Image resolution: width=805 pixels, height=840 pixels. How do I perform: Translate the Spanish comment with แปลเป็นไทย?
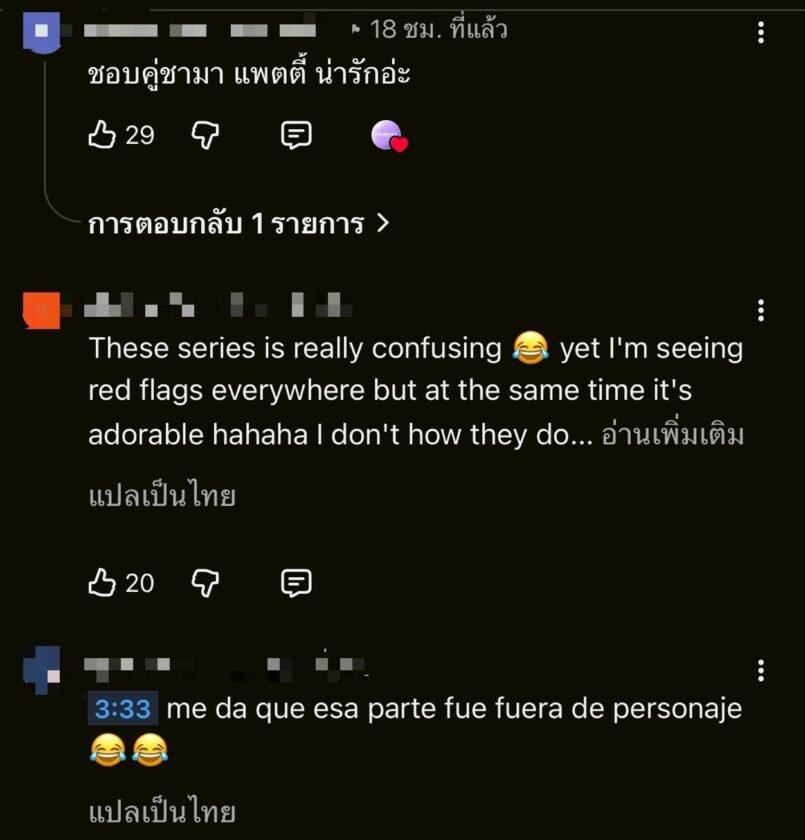pos(162,812)
